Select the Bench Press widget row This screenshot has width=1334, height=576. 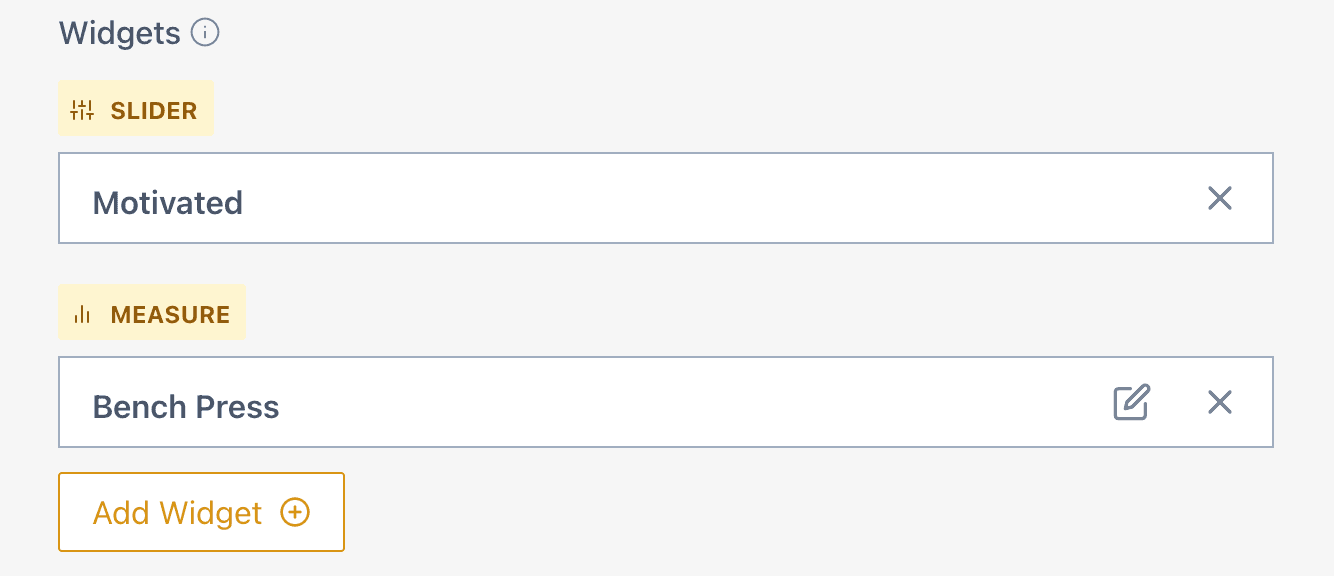tap(666, 402)
